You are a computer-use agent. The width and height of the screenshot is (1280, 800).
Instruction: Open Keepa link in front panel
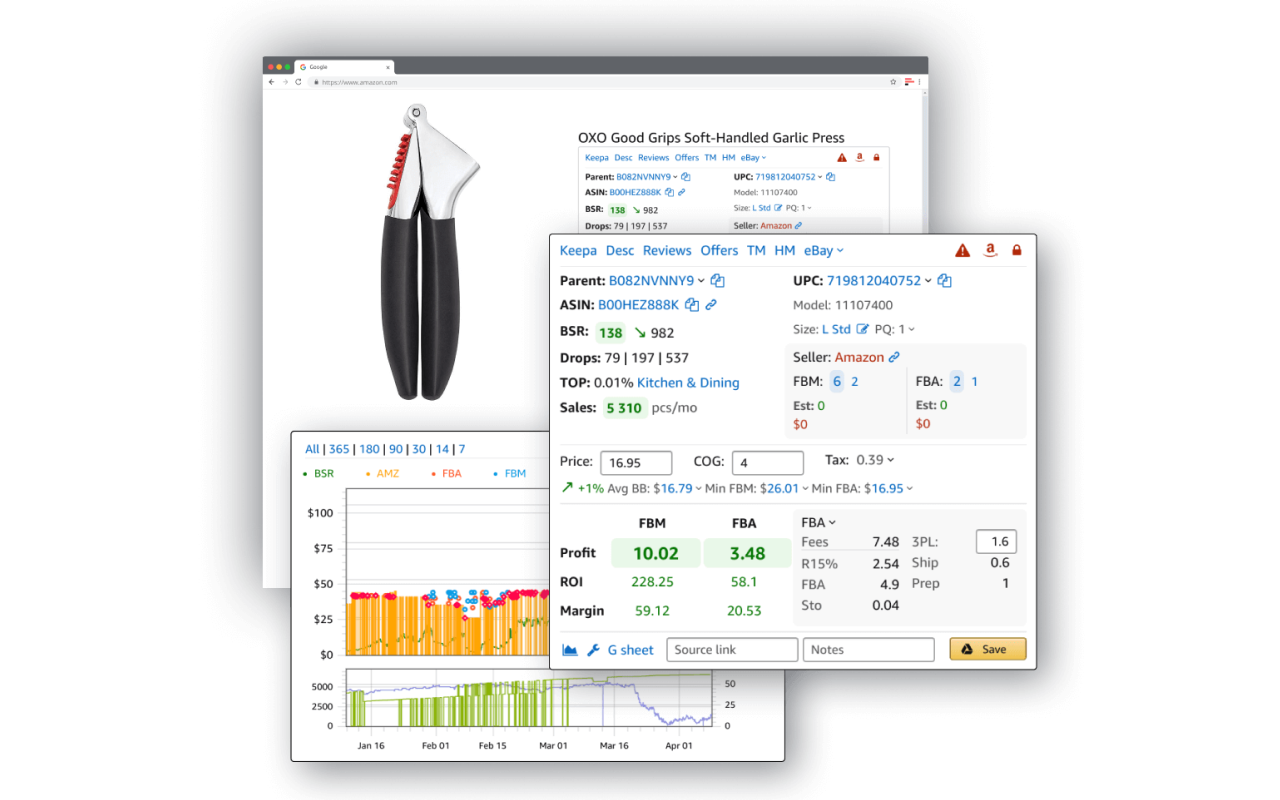pos(578,250)
